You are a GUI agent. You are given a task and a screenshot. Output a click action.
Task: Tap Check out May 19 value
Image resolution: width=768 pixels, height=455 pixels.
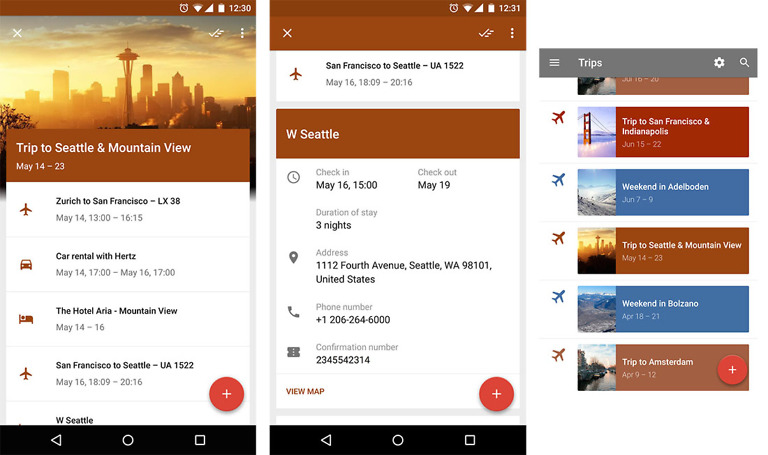(433, 185)
